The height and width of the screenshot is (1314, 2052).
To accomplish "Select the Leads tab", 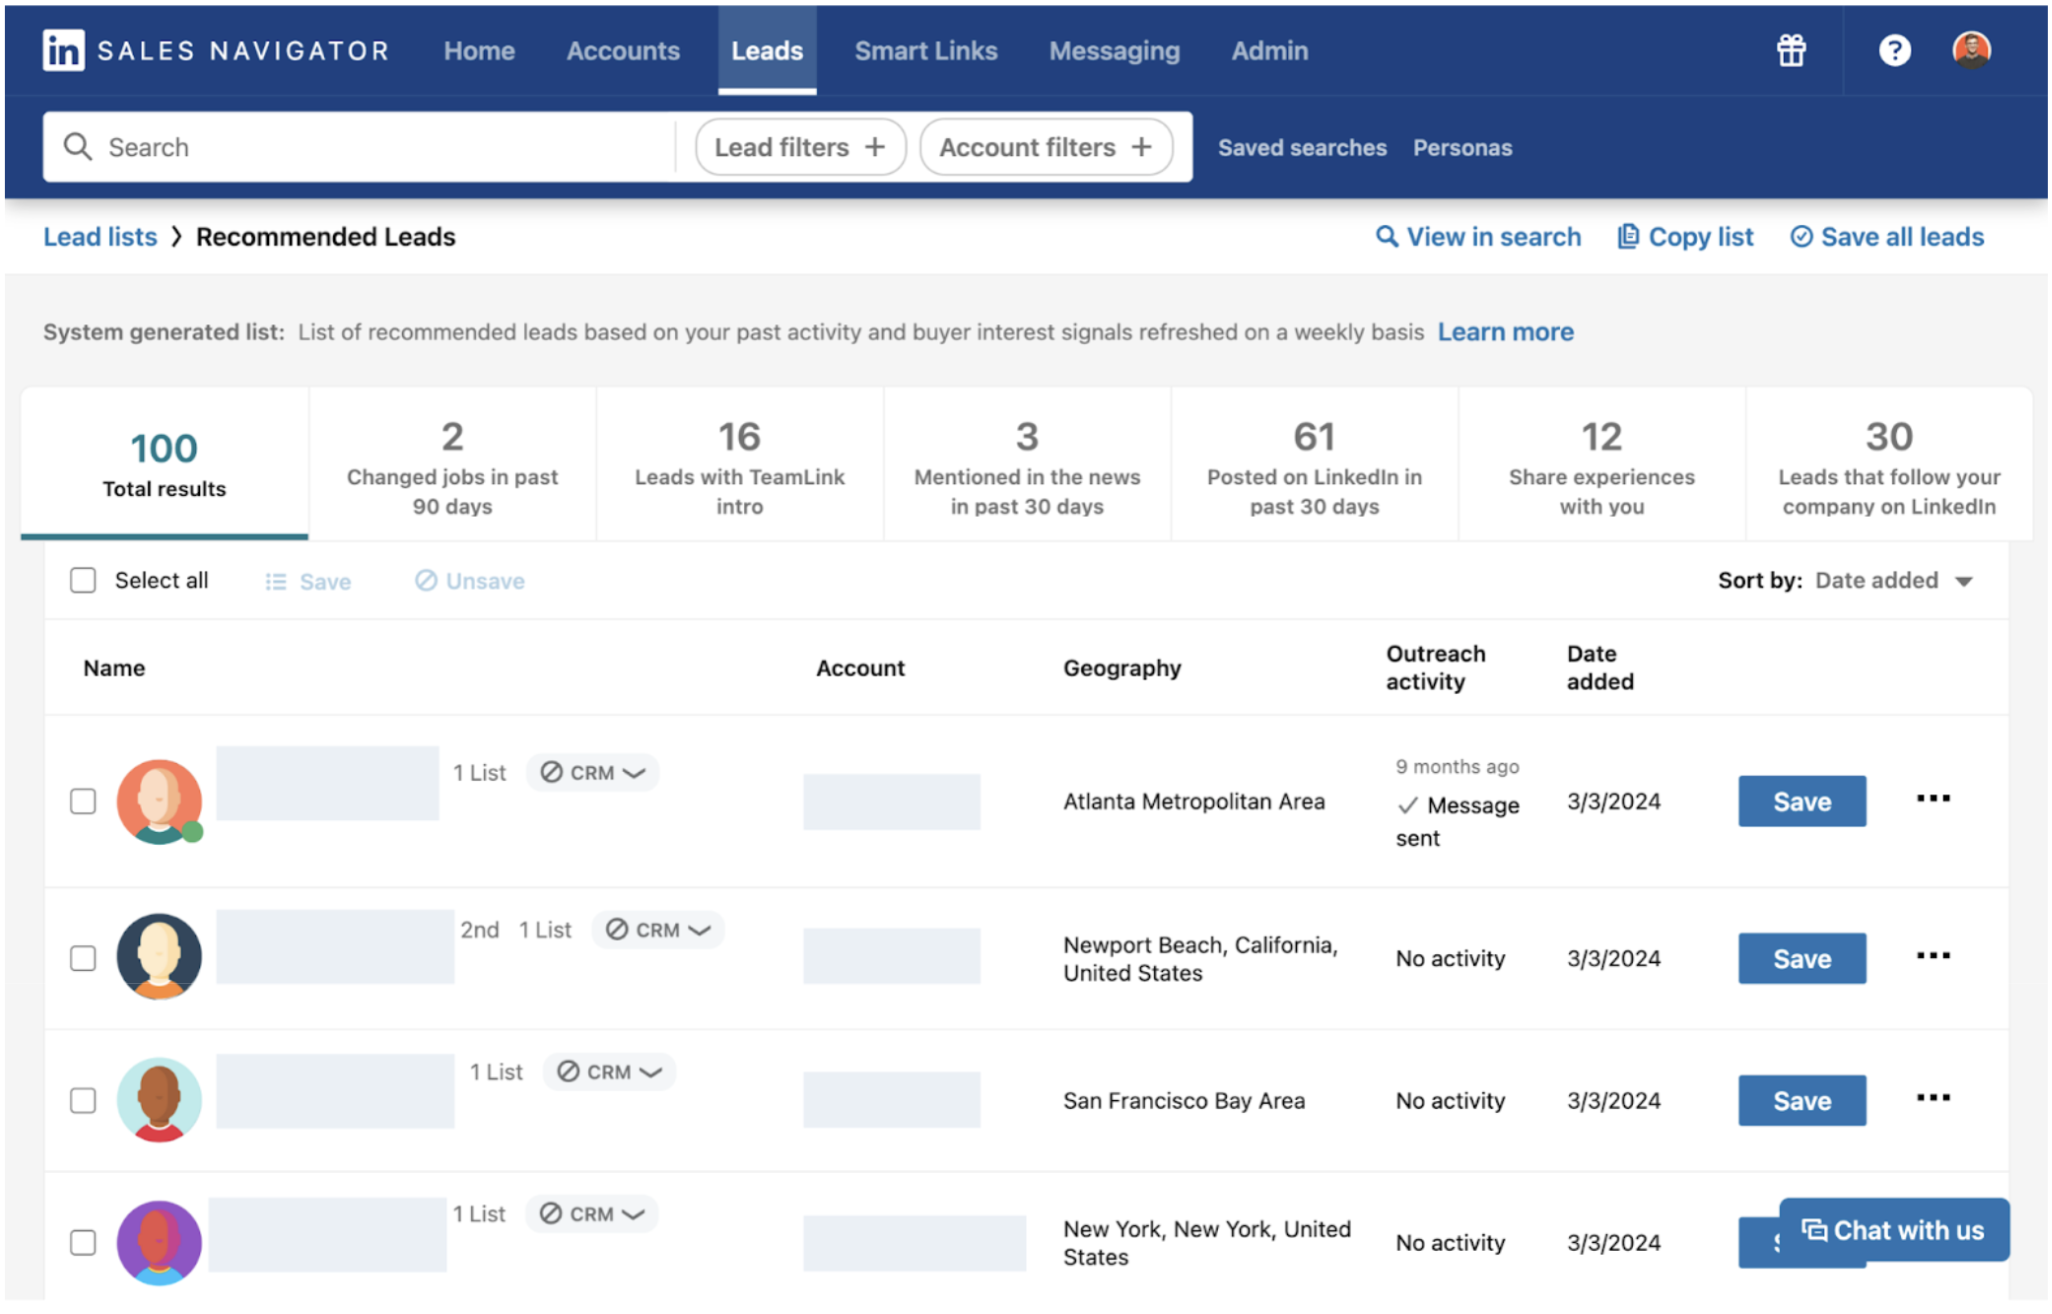I will (x=767, y=51).
